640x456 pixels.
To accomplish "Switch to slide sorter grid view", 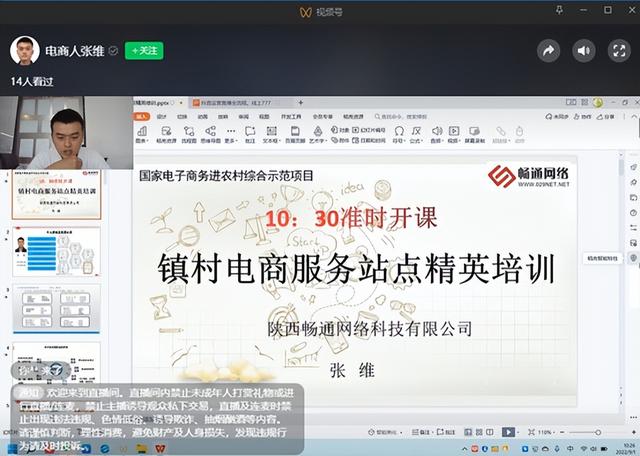I will pyautogui.click(x=479, y=432).
